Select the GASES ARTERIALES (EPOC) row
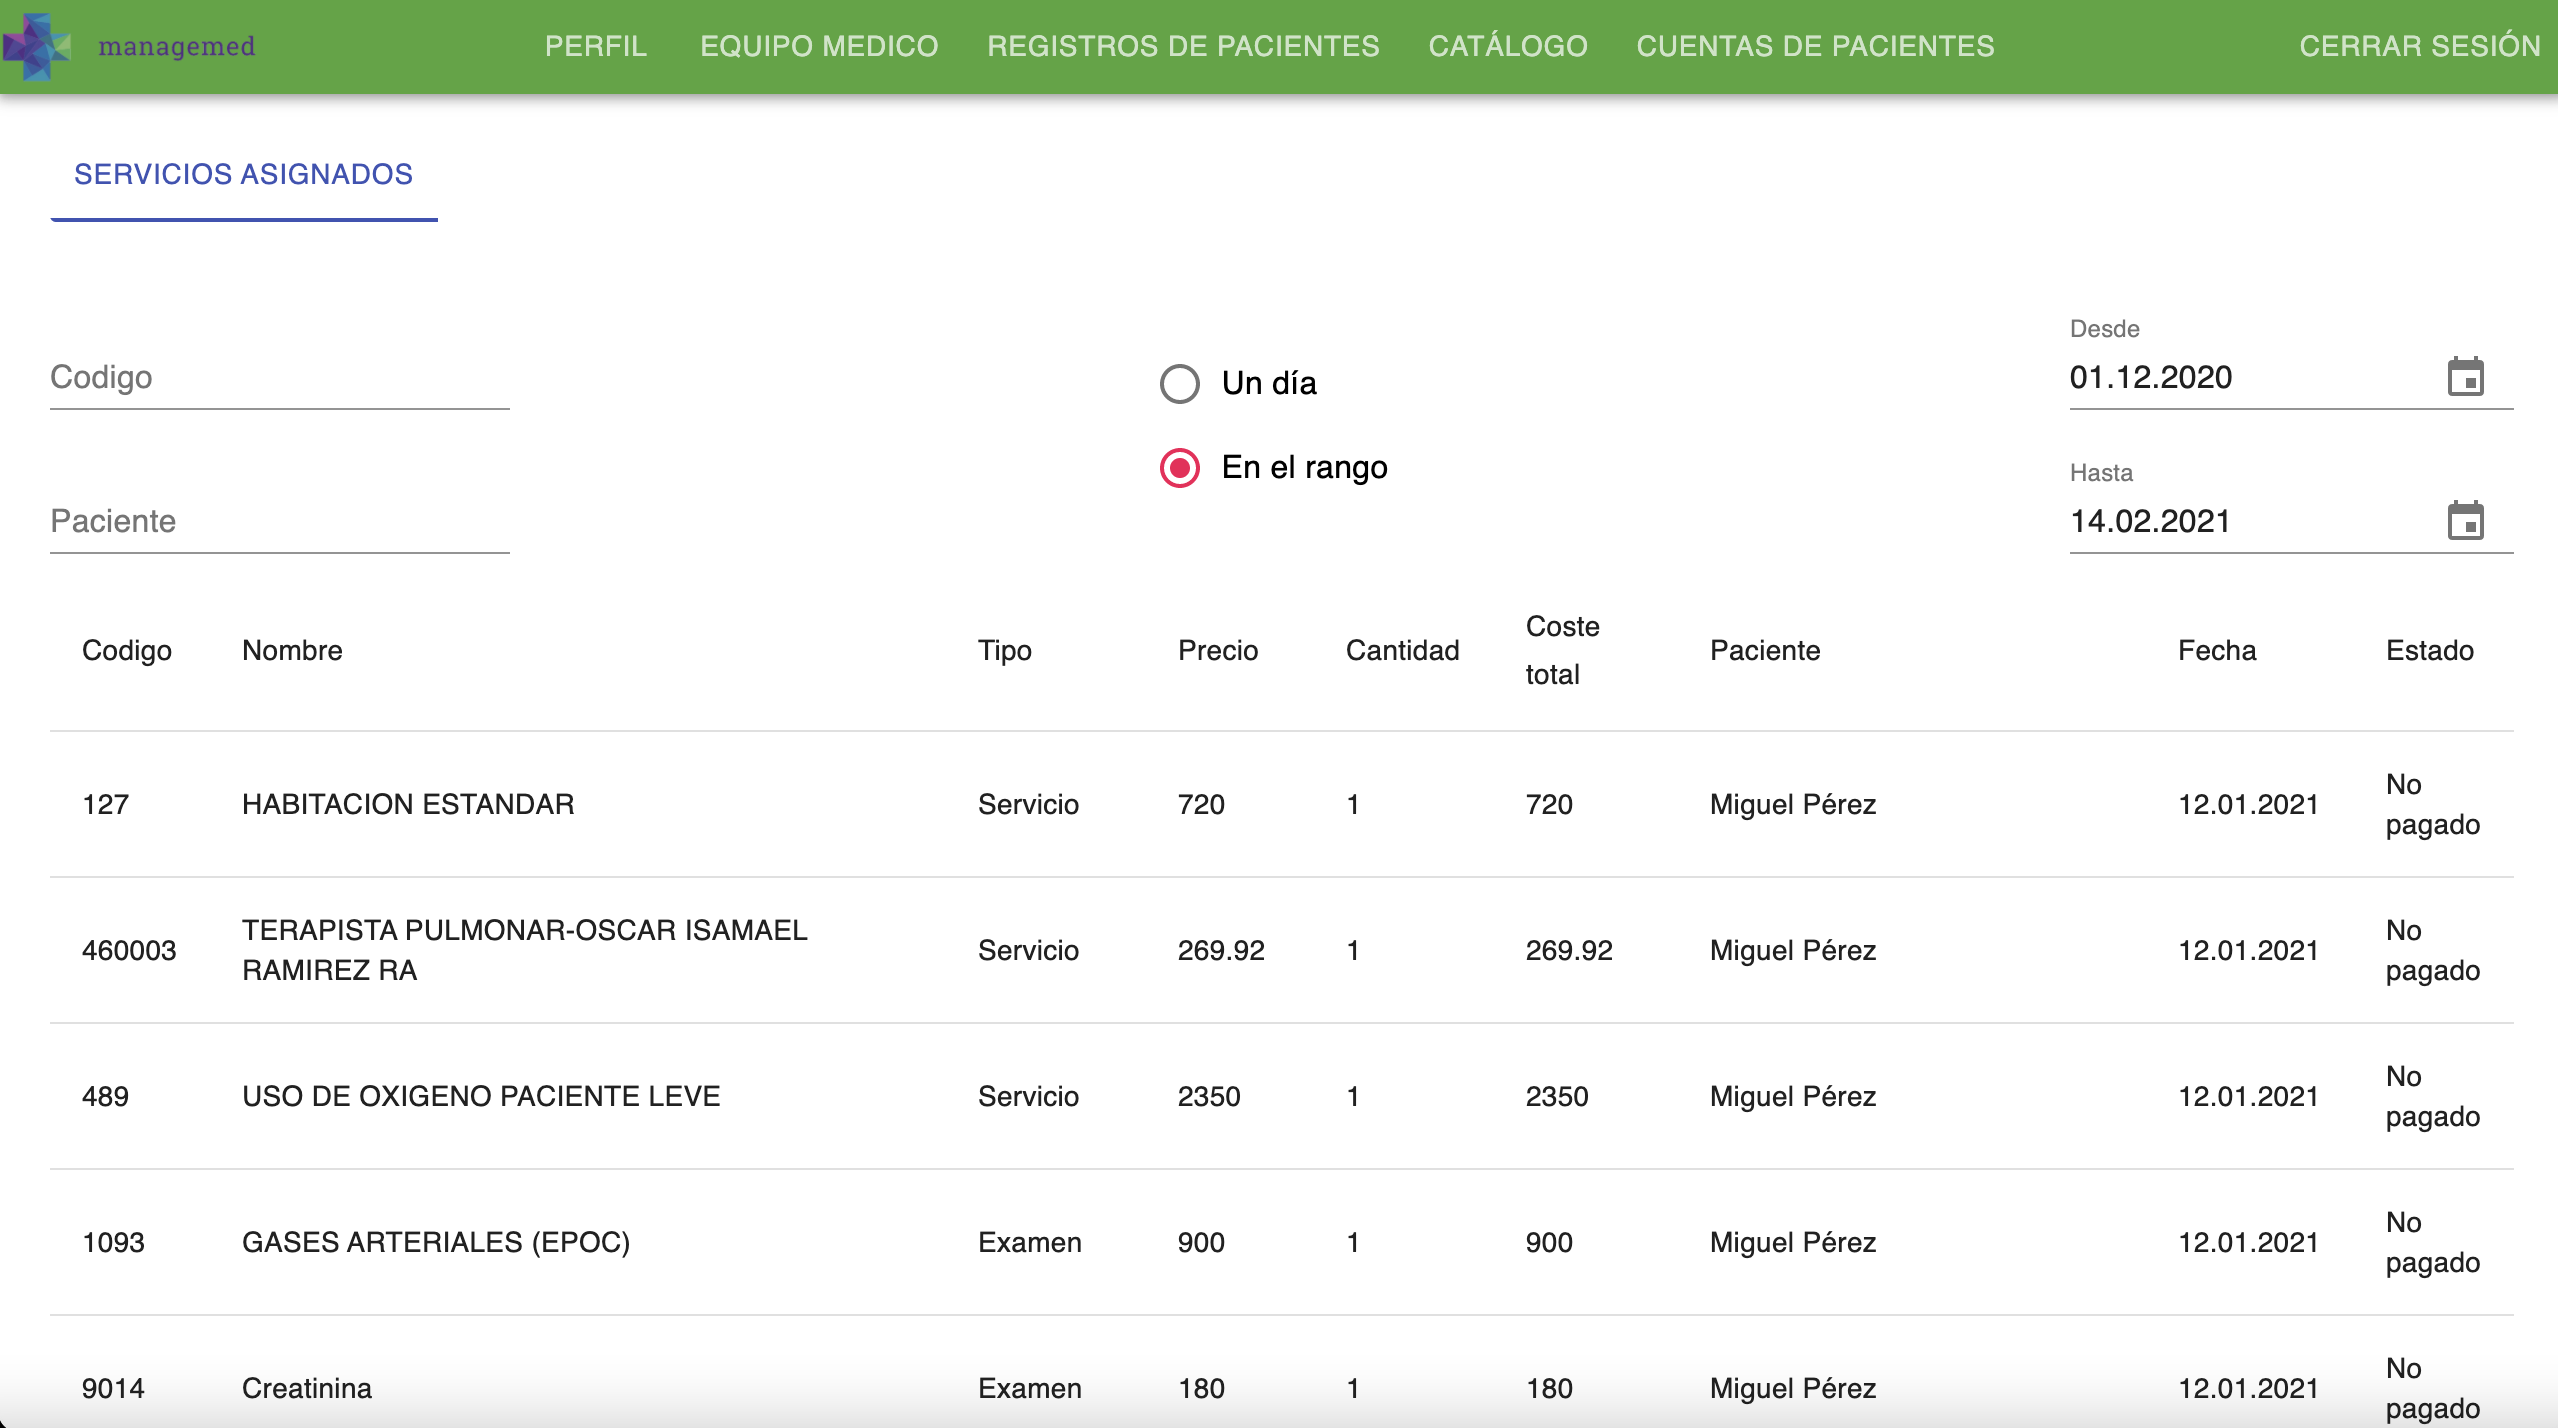The width and height of the screenshot is (2558, 1428). 436,1242
